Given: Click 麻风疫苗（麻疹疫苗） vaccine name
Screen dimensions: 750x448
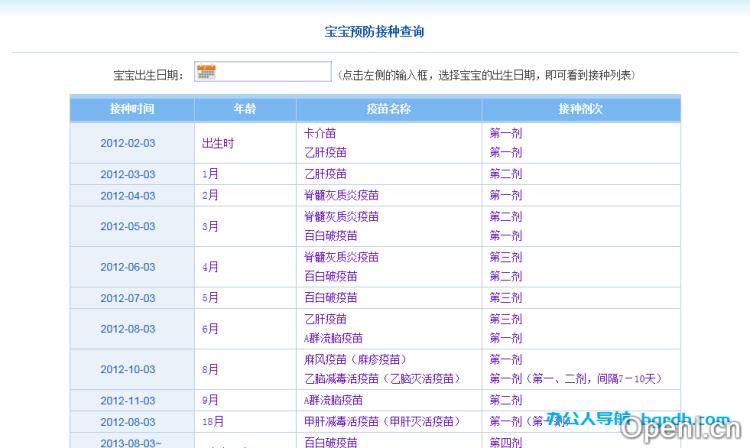Looking at the screenshot, I should [x=355, y=359].
